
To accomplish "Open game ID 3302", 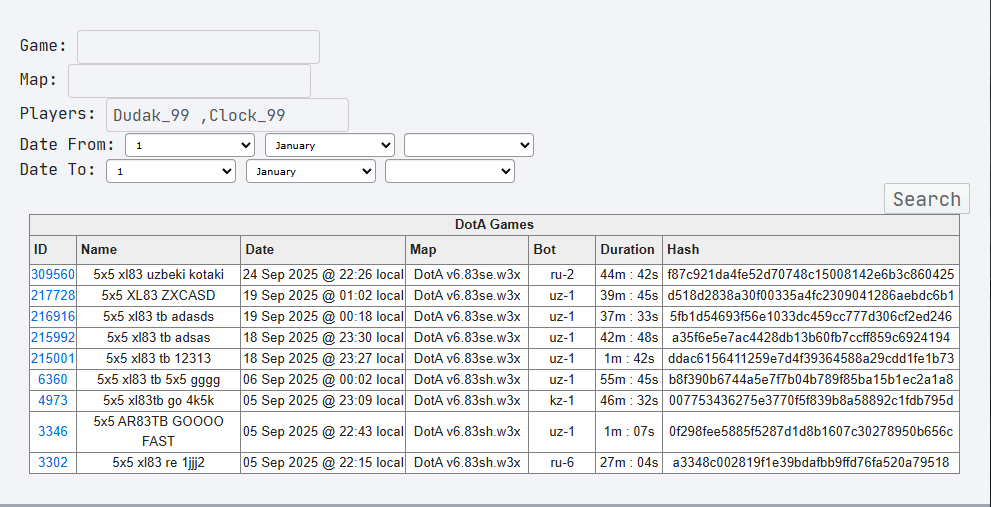I will click(53, 462).
